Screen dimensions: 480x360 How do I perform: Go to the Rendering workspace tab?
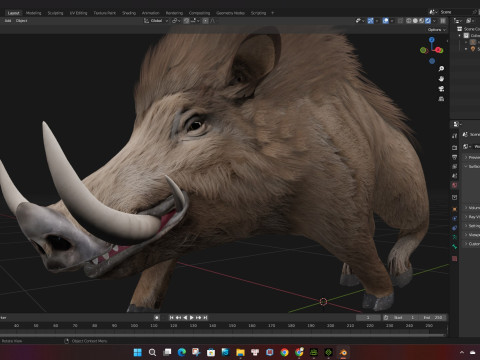[174, 13]
